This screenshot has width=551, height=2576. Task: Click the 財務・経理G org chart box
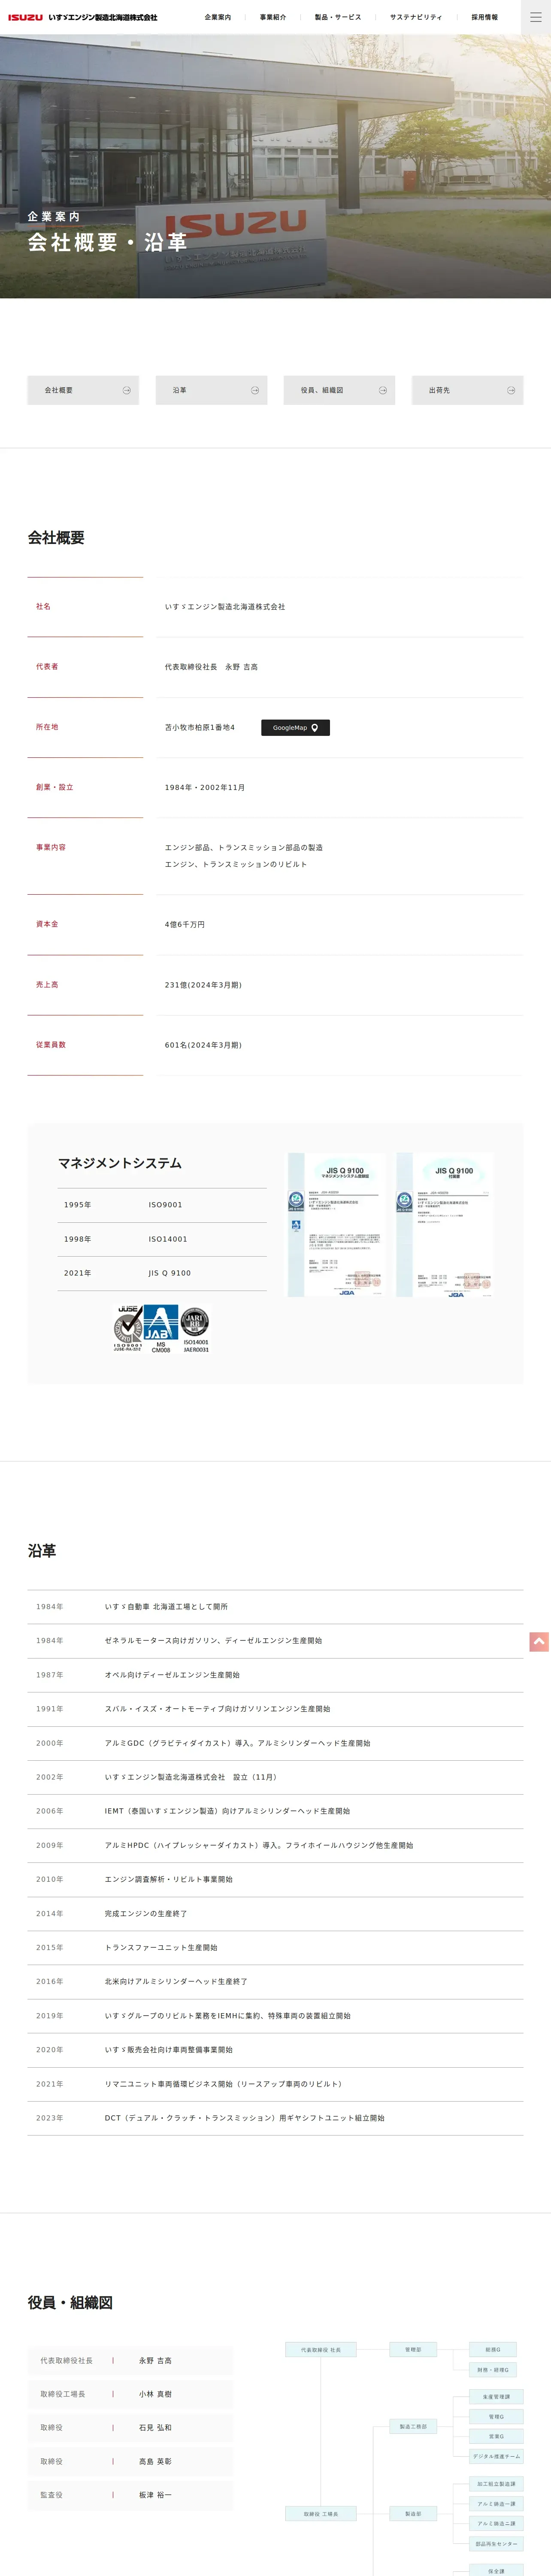493,2369
